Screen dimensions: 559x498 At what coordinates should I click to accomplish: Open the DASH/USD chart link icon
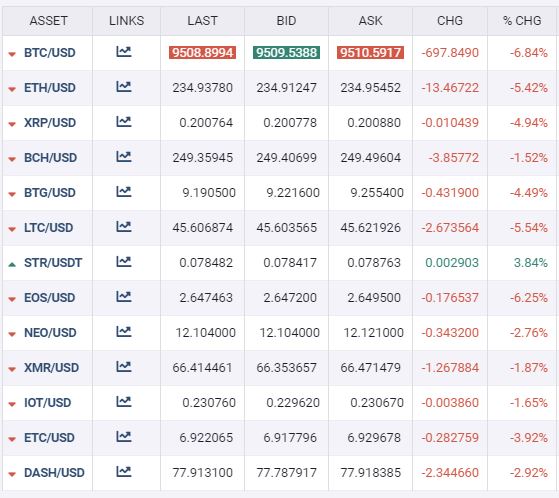124,472
